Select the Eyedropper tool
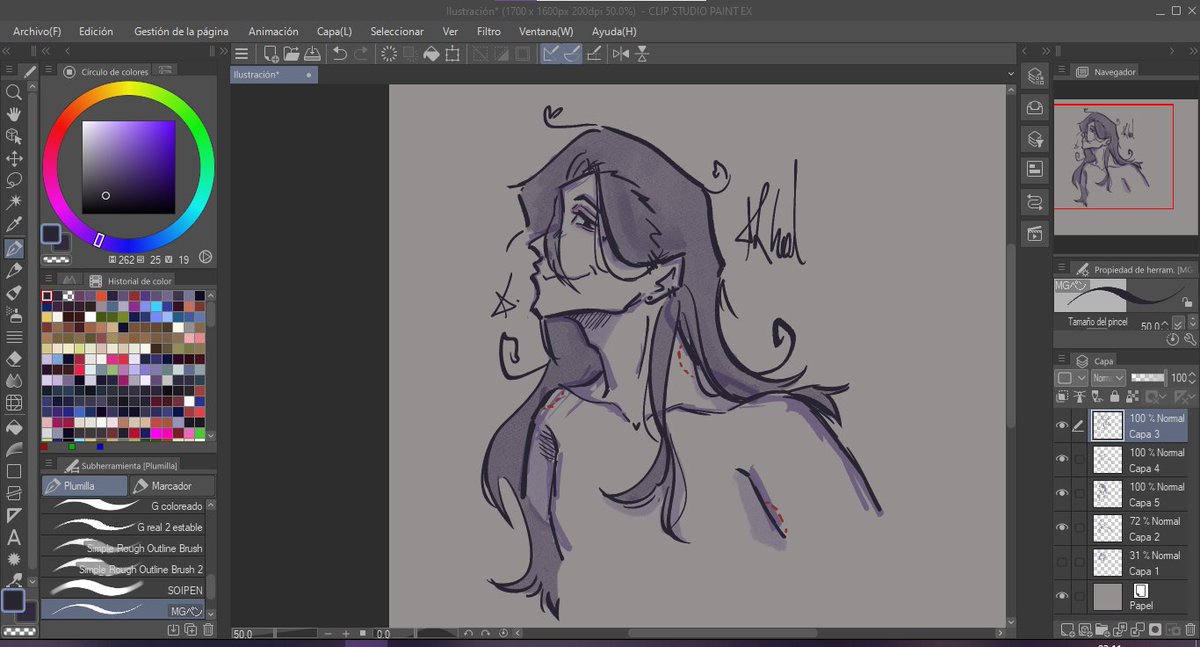1200x647 pixels. pos(14,225)
